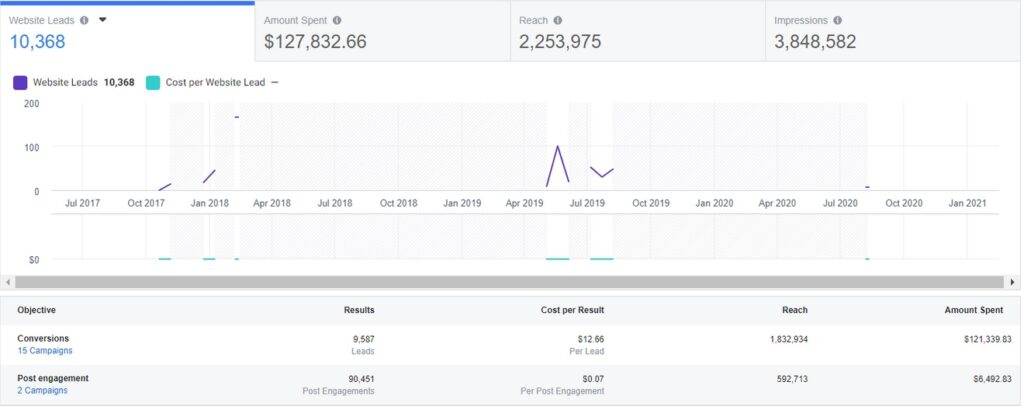Click info icon next to Reach
This screenshot has width=1024, height=406.
coord(558,20)
